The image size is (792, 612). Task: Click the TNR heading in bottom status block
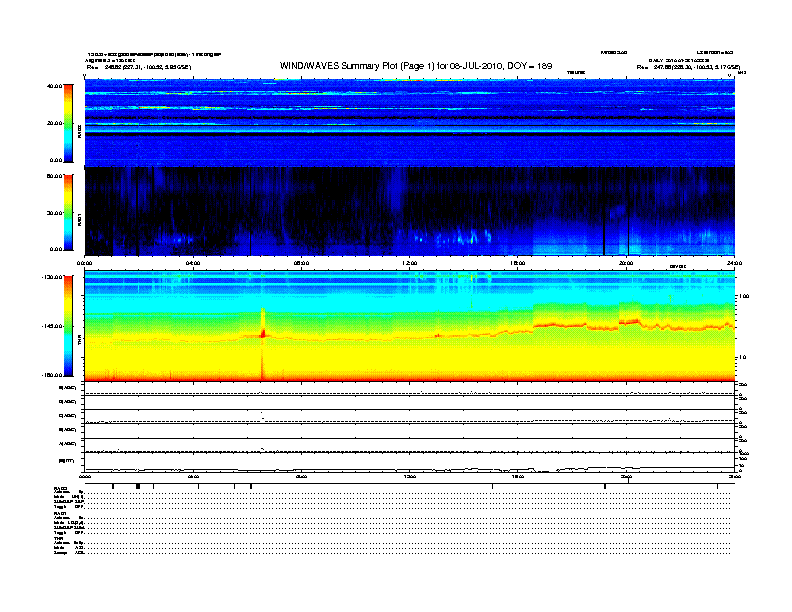[x=58, y=538]
